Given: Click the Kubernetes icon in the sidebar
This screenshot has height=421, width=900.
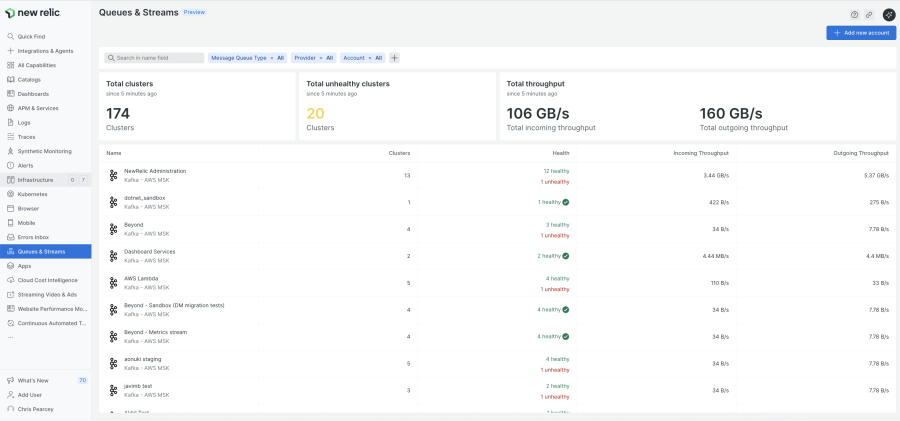Looking at the screenshot, I should click(10, 194).
